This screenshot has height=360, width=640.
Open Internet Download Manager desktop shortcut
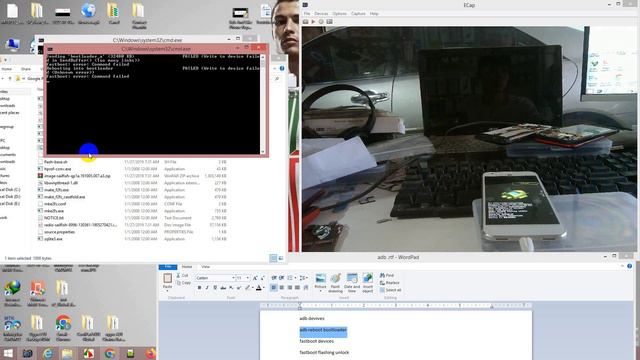click(x=13, y=293)
